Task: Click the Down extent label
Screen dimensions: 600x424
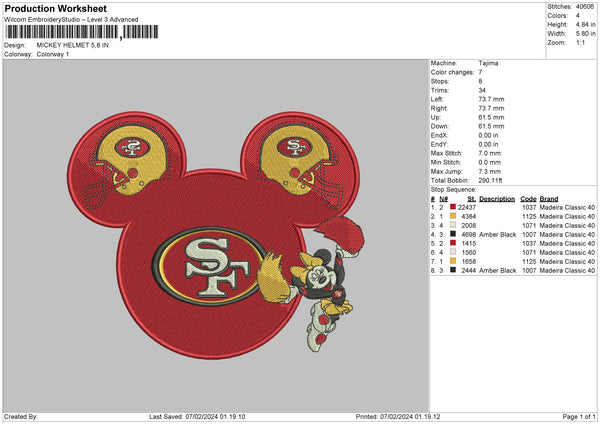Action: (x=439, y=126)
